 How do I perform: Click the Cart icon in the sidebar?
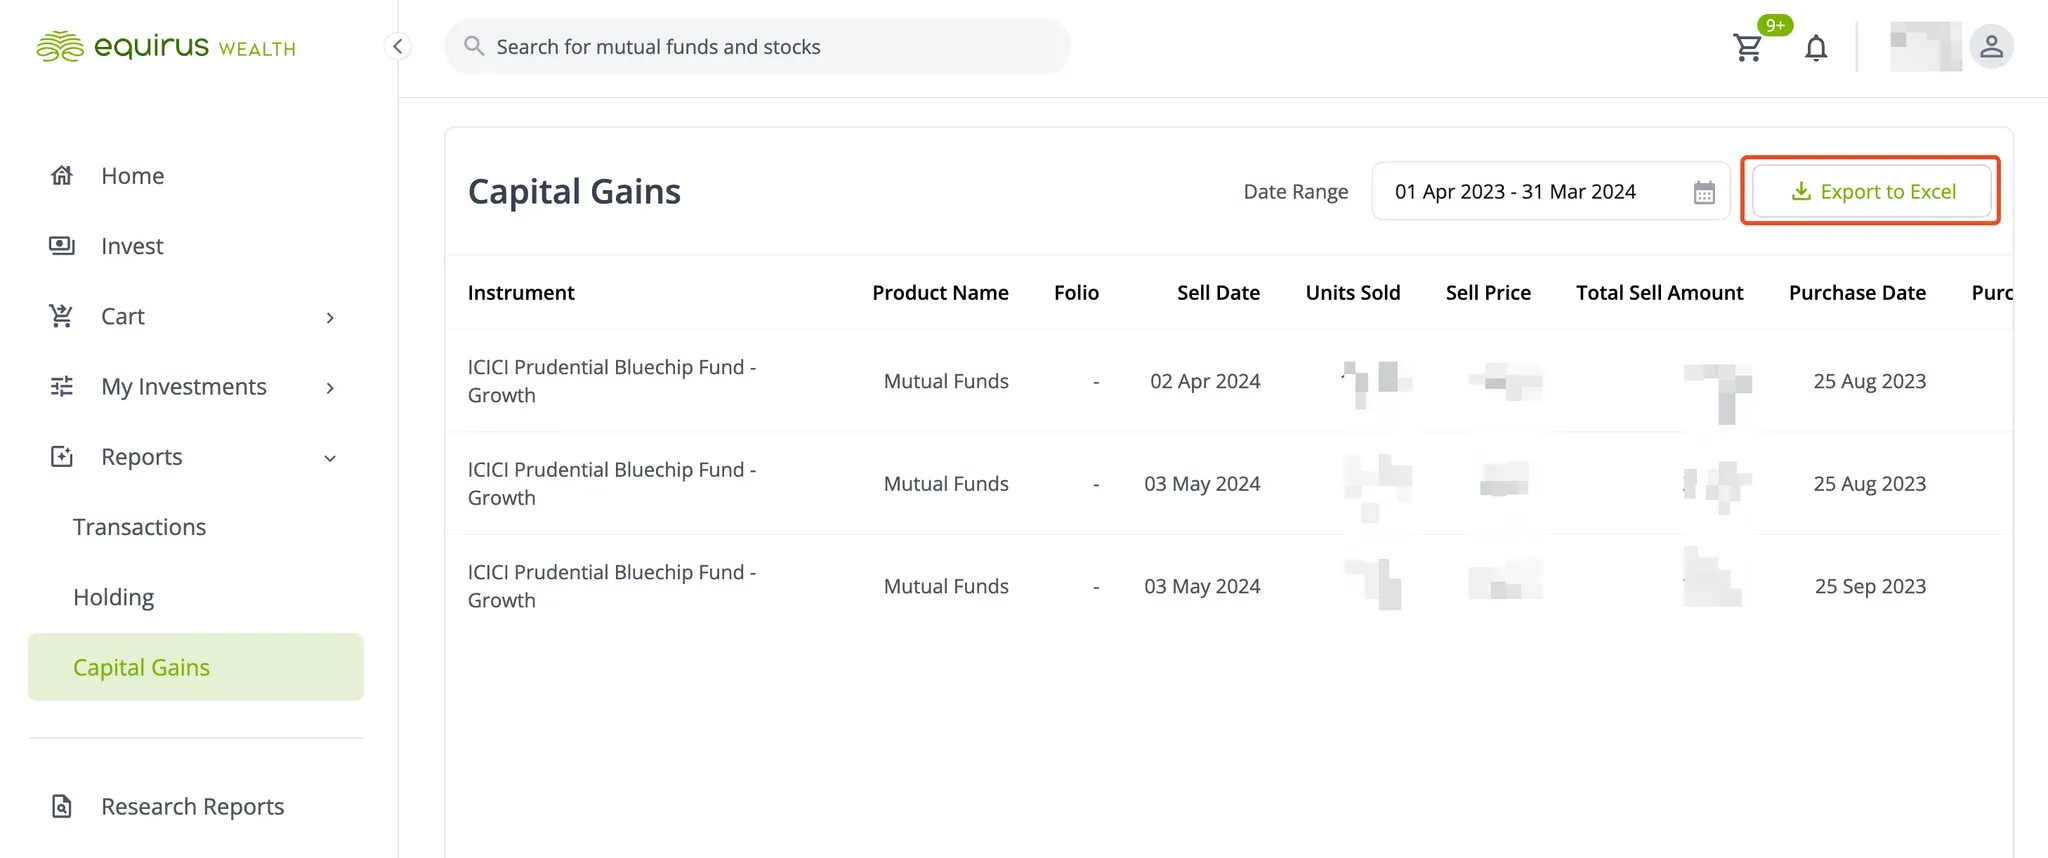(x=61, y=316)
